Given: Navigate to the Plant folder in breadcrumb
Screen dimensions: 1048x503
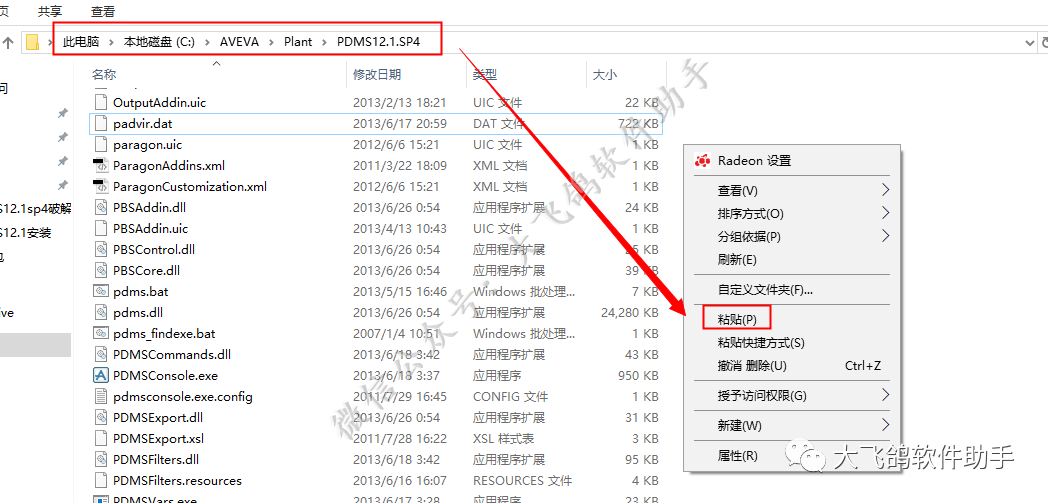Looking at the screenshot, I should pyautogui.click(x=298, y=42).
